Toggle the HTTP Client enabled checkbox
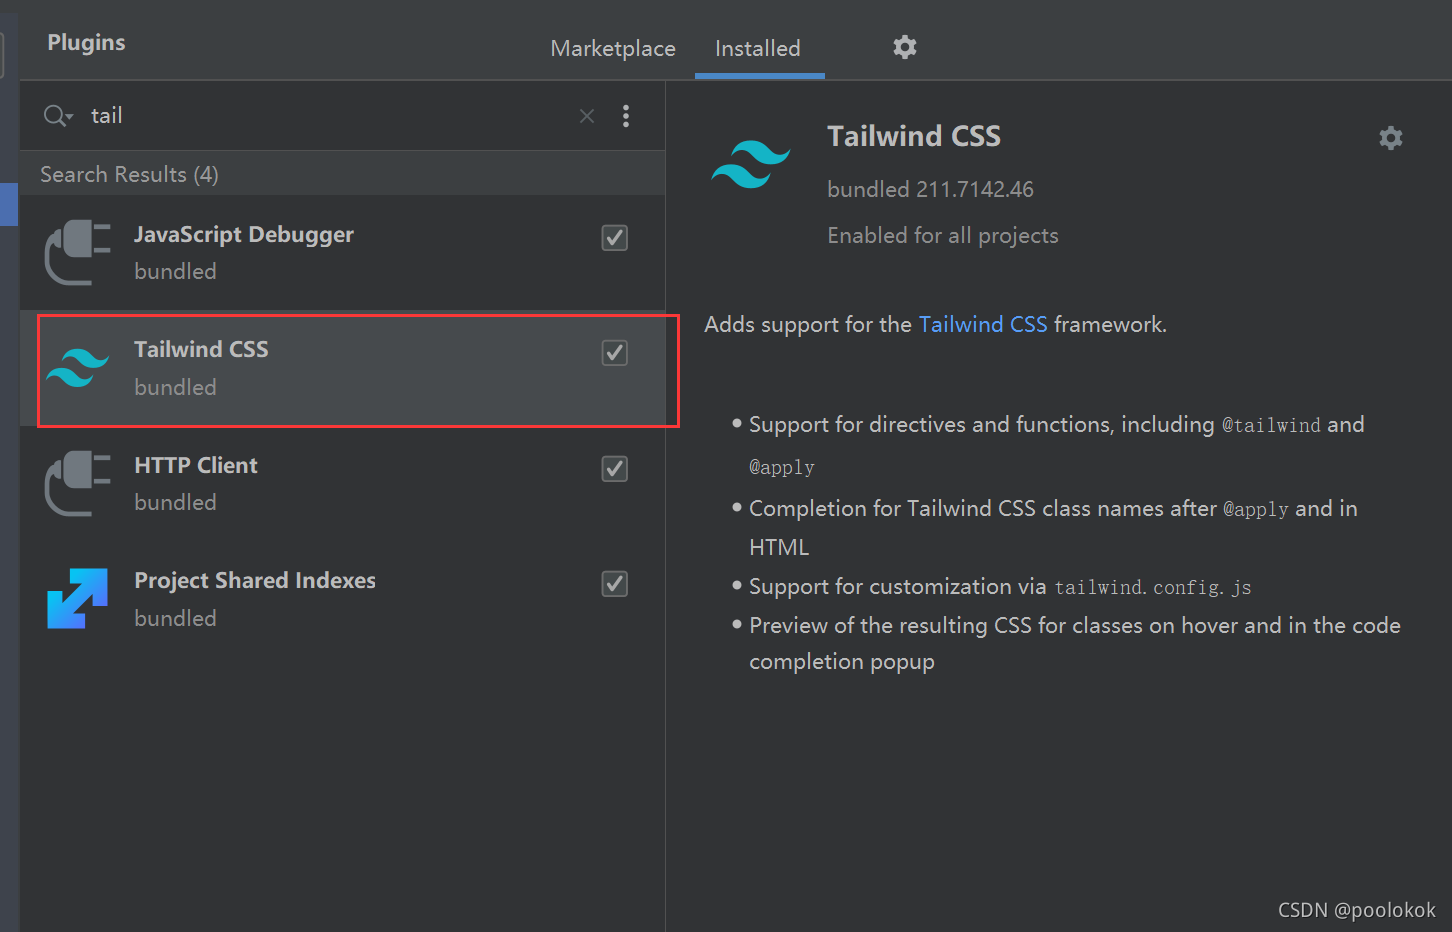 click(614, 468)
